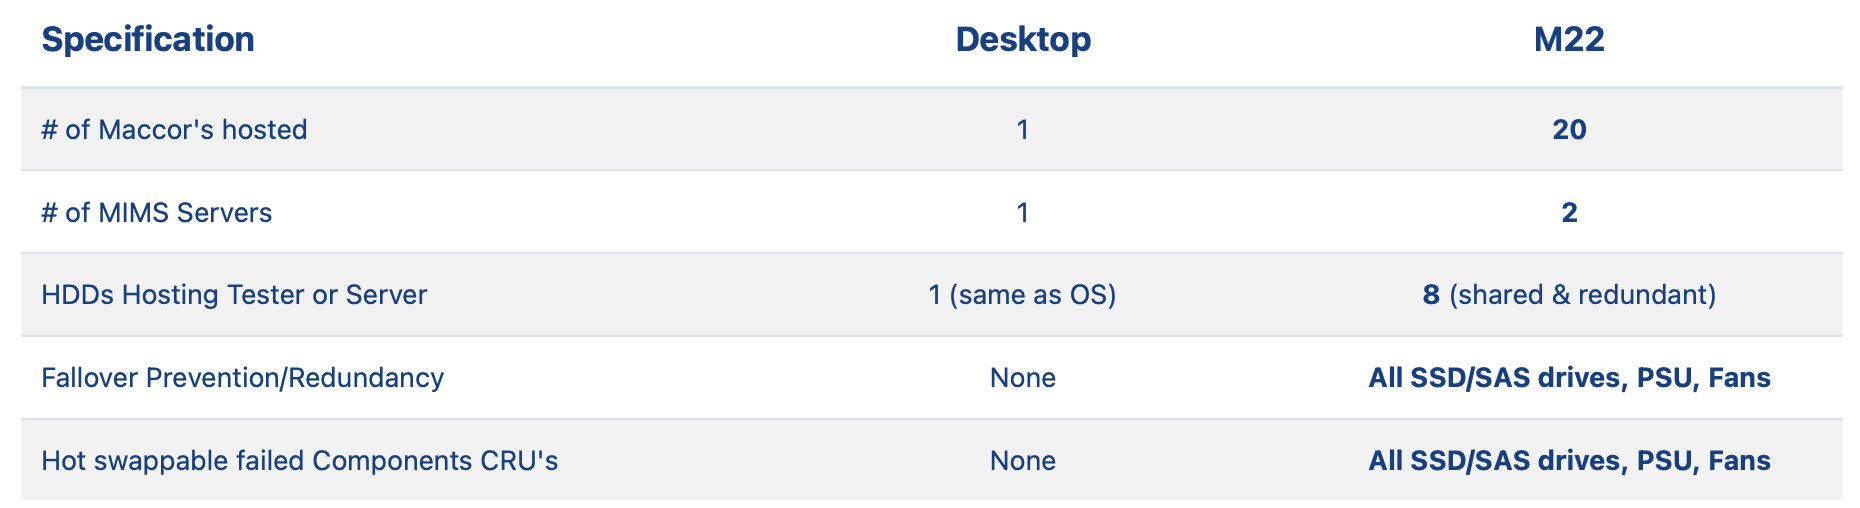This screenshot has width=1860, height=508.
Task: Select the '# of MIMS Servers' row label
Action: point(156,213)
